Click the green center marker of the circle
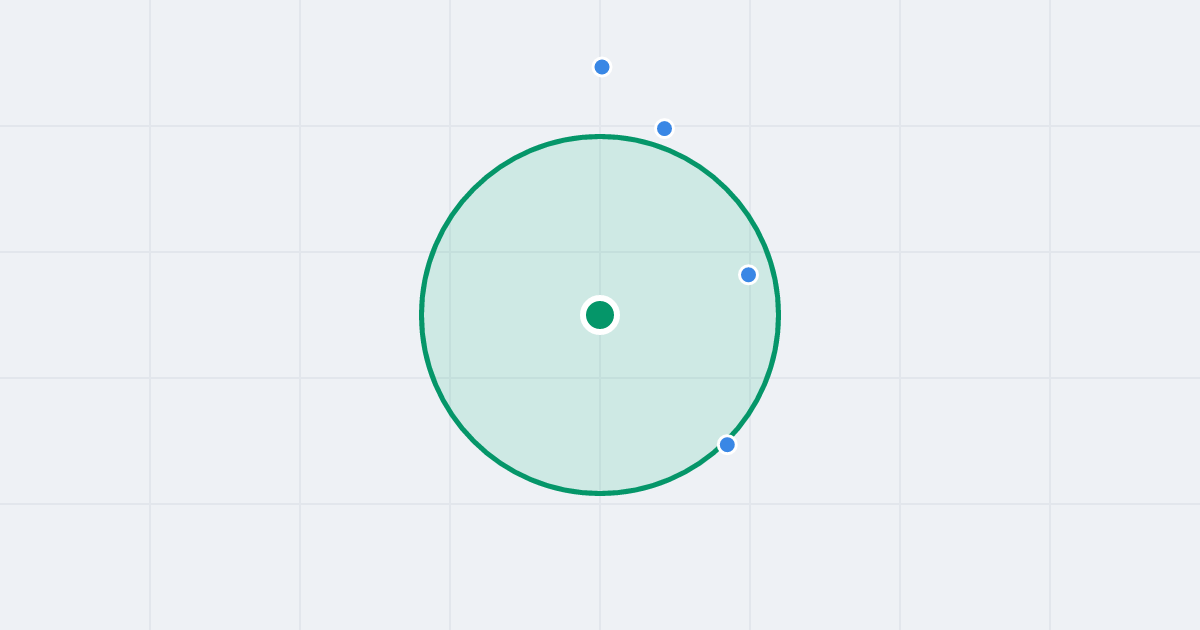The image size is (1200, 630). (x=600, y=315)
